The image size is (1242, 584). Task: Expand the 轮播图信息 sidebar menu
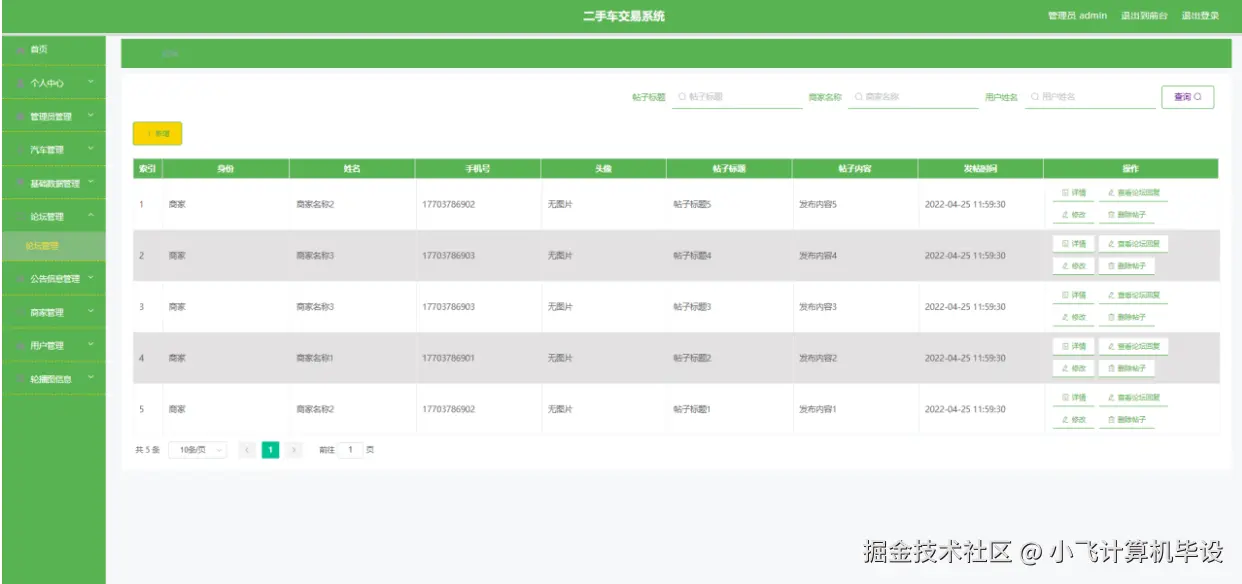tap(53, 379)
